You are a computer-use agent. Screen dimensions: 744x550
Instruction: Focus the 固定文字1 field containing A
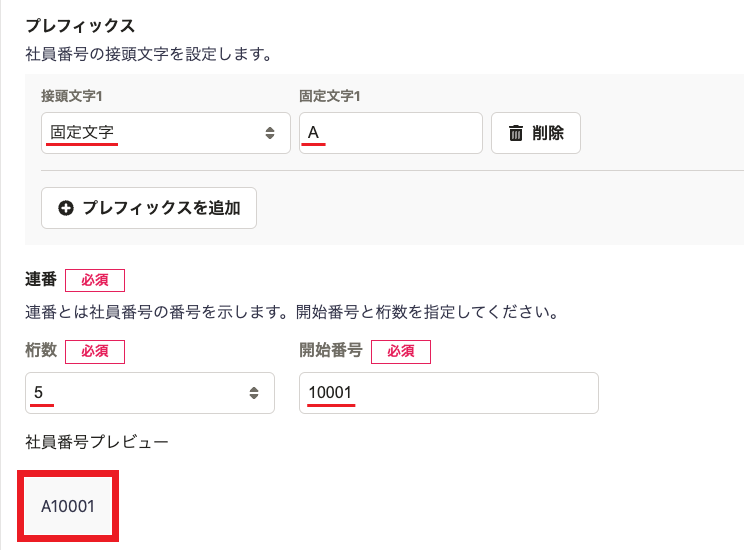point(391,133)
